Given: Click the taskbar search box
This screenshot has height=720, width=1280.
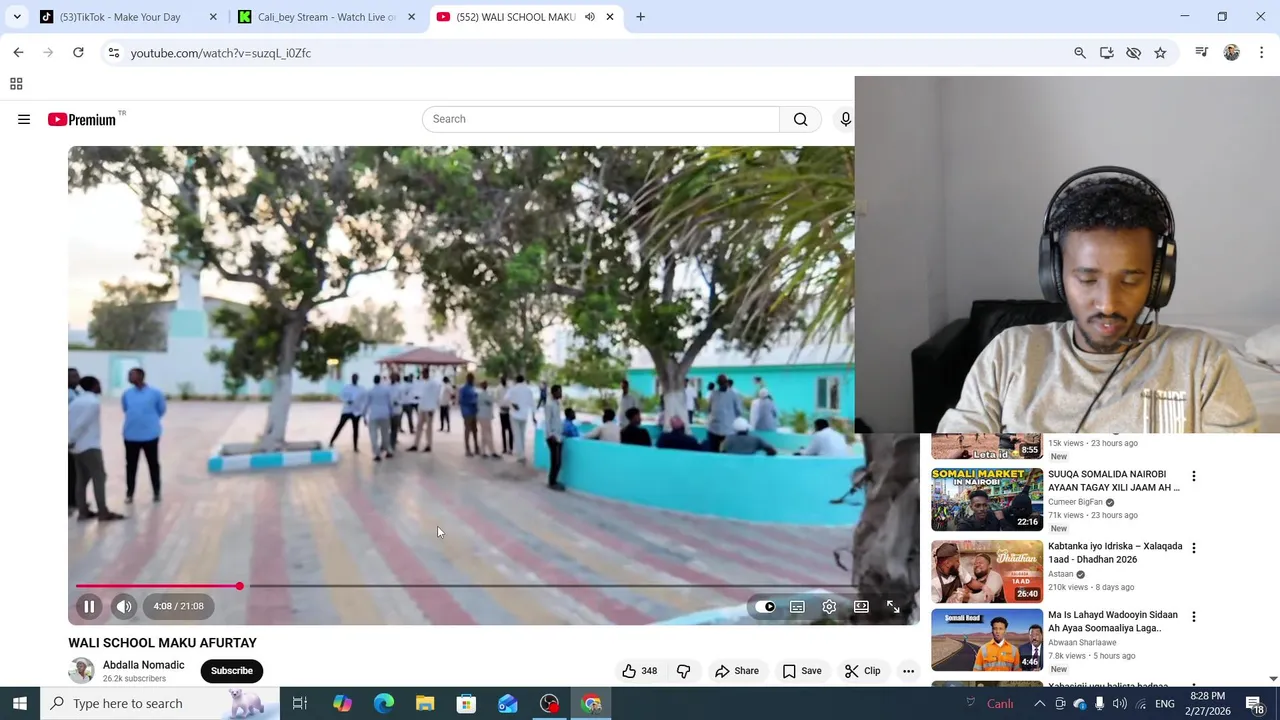Looking at the screenshot, I should coord(160,703).
